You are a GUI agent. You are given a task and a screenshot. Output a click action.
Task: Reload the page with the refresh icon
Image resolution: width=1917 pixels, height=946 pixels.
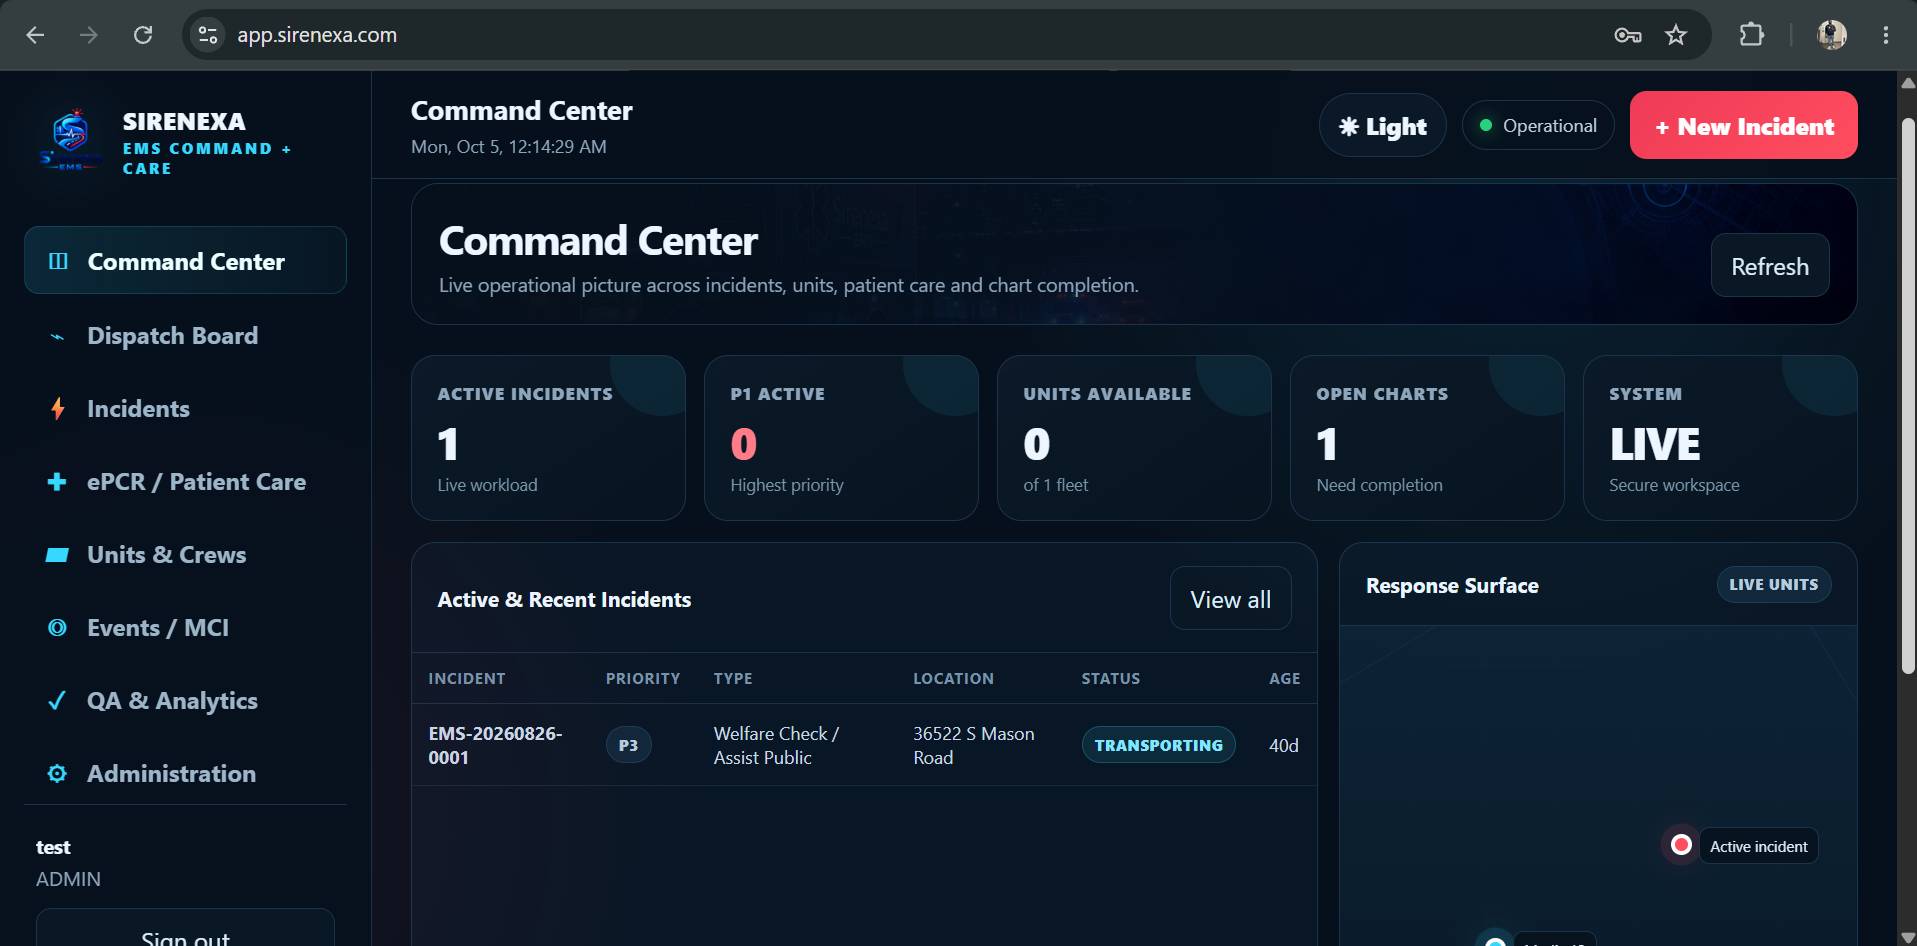click(143, 35)
